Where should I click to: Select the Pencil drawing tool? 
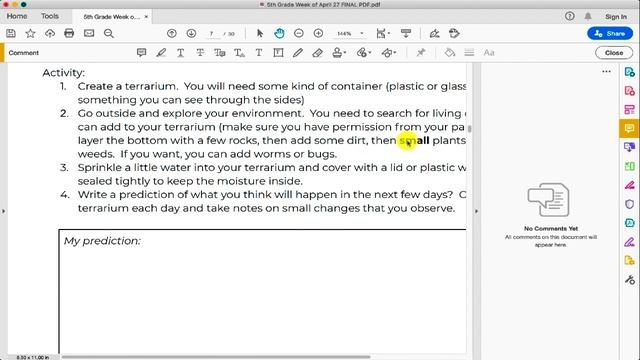coord(298,53)
